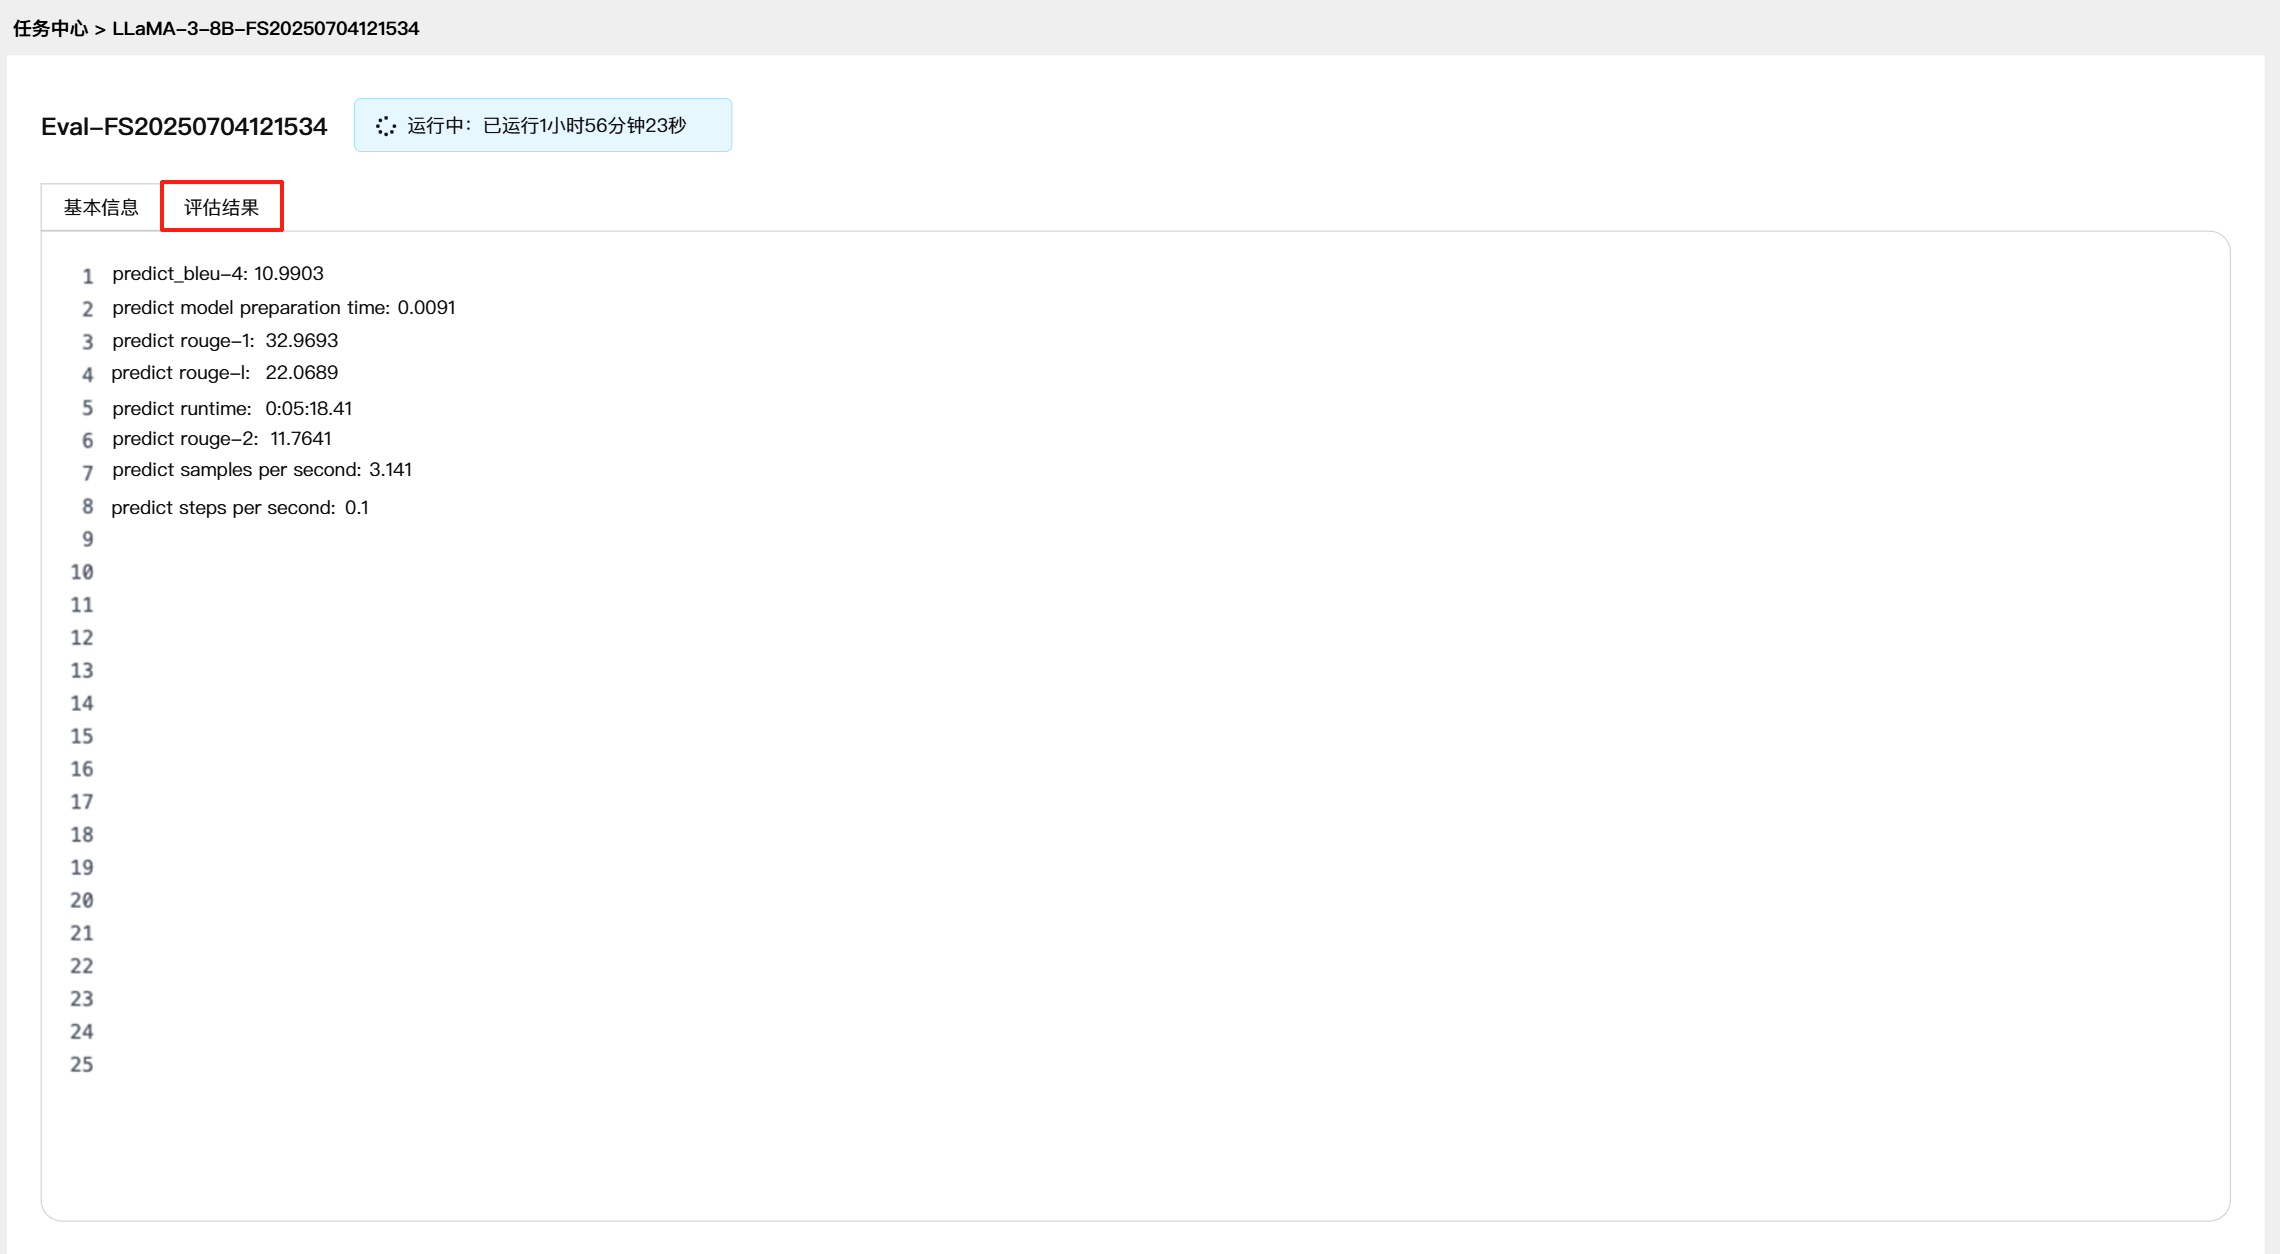This screenshot has width=2280, height=1254.
Task: Click line number 20 in the gutter
Action: [x=82, y=901]
